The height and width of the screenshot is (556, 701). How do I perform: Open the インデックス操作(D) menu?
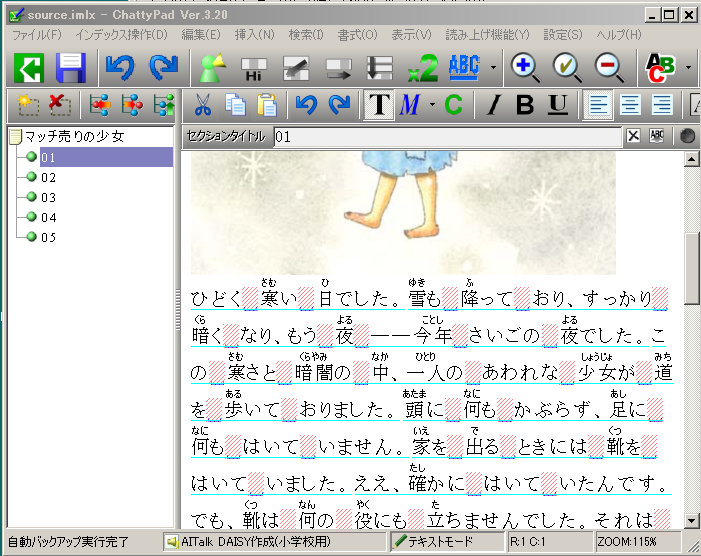point(121,35)
